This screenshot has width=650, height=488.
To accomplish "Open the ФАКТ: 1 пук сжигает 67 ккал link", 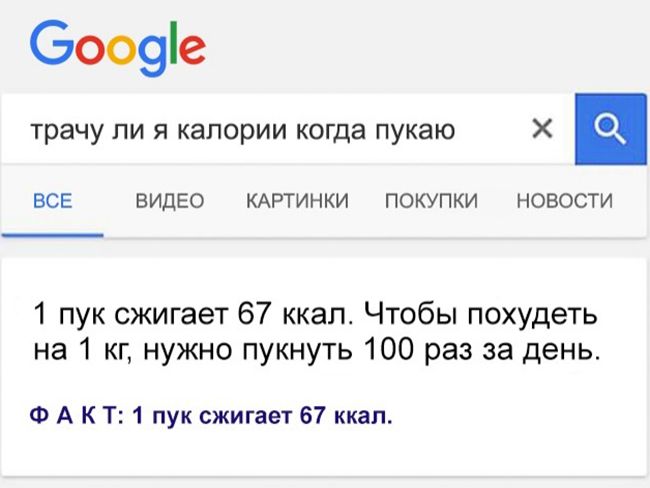I will pyautogui.click(x=211, y=415).
